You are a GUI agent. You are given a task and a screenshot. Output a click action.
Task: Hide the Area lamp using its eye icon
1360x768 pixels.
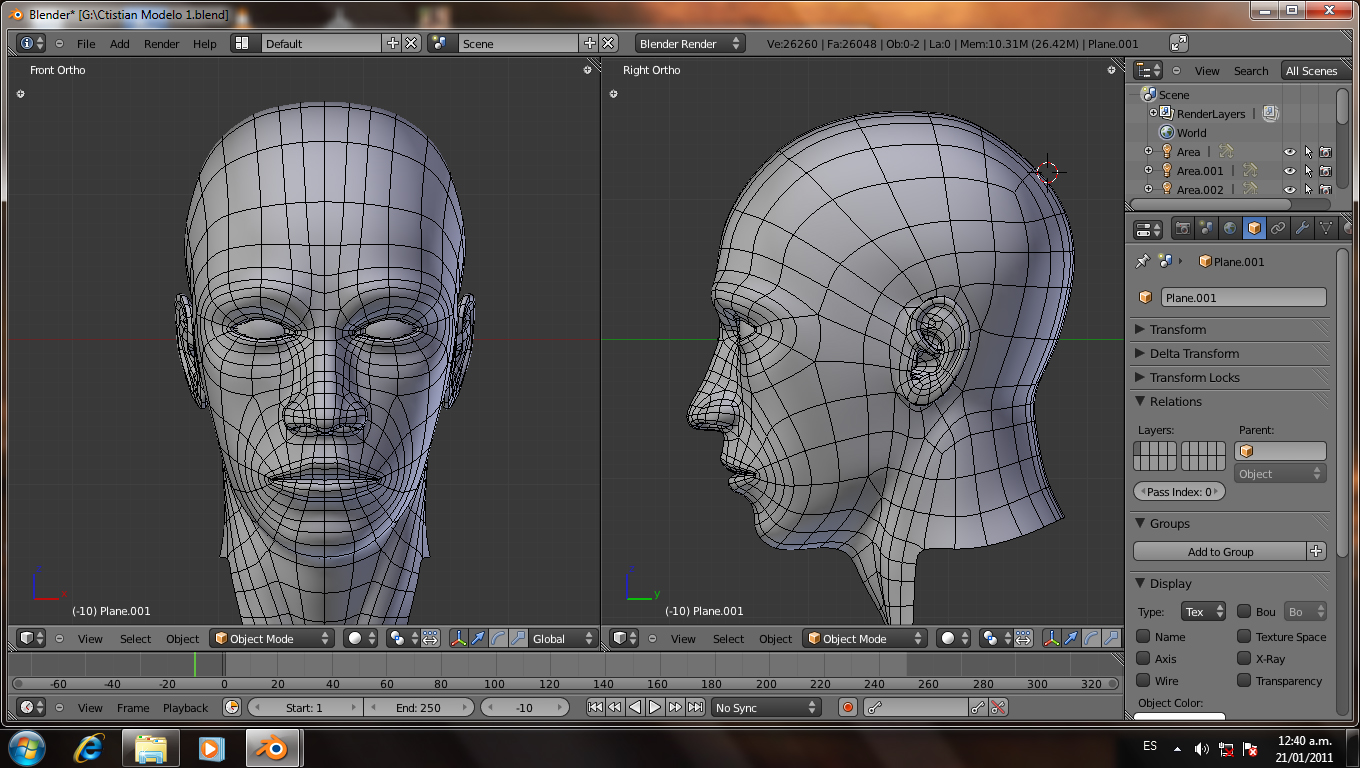(1289, 152)
